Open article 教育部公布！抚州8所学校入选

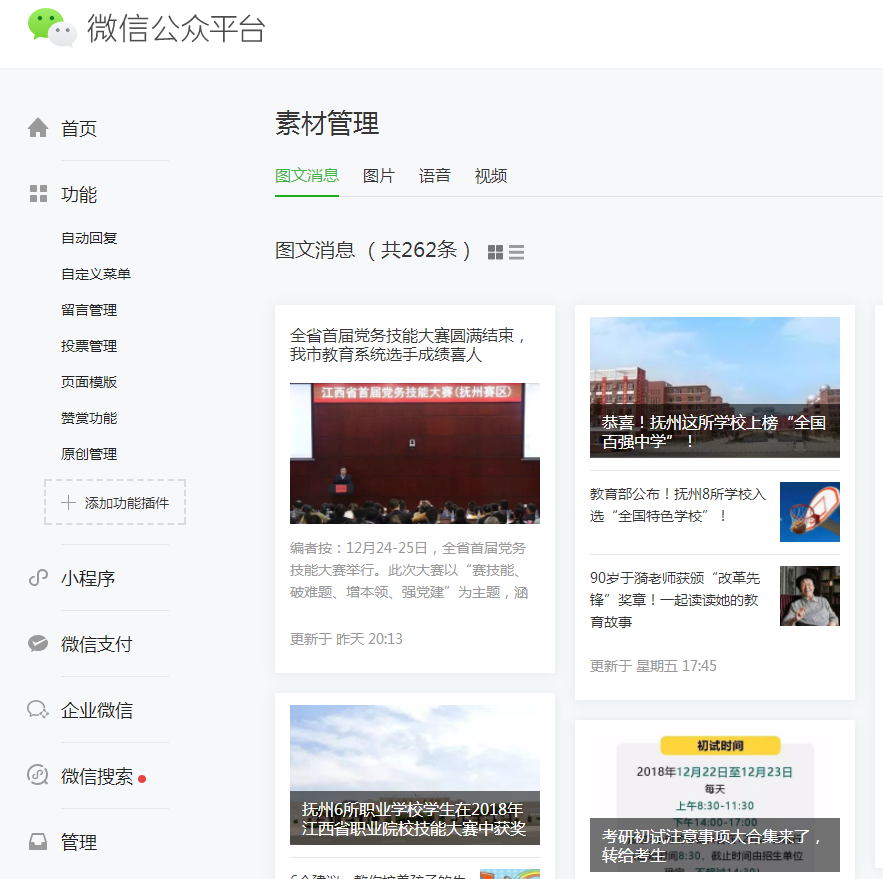(678, 505)
